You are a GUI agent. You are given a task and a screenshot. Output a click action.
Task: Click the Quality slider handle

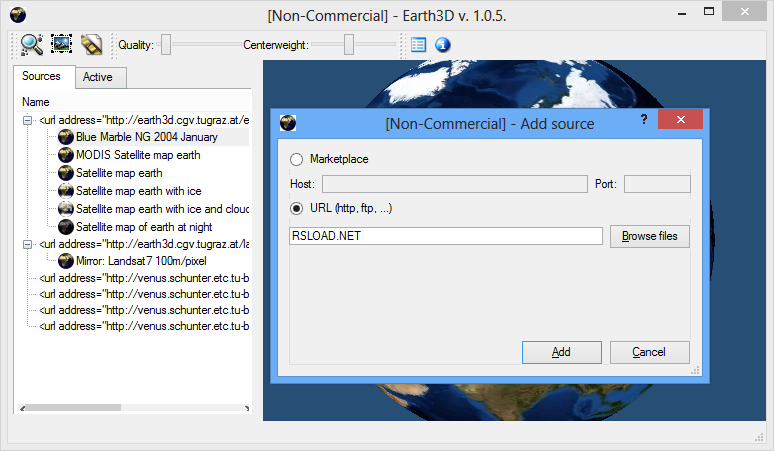pyautogui.click(x=166, y=45)
